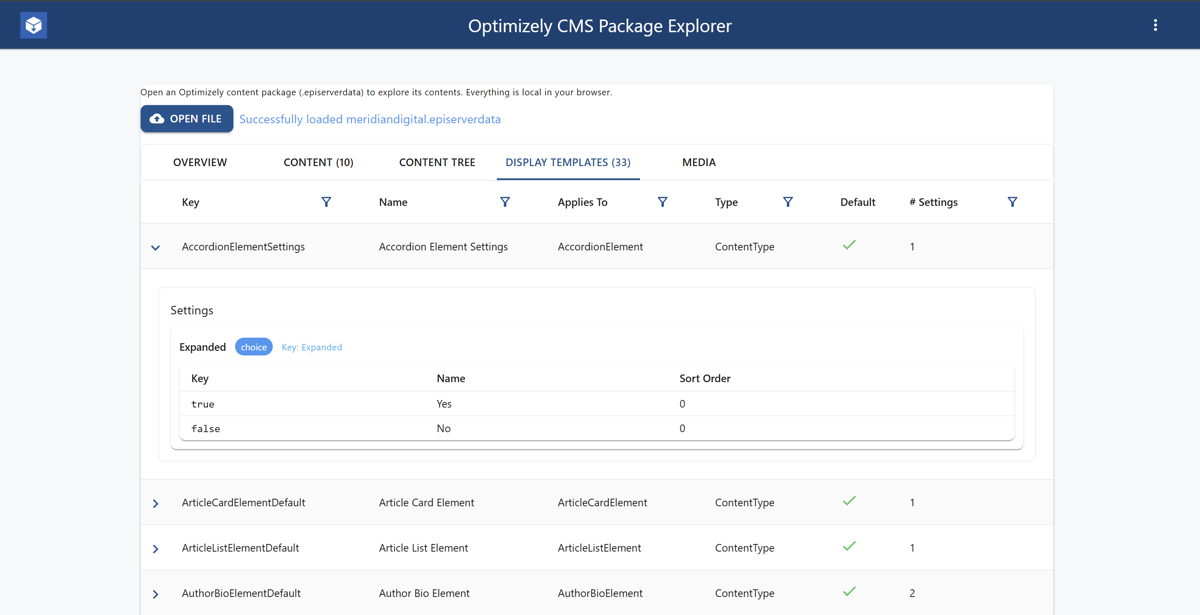Switch to the CONTENT TREE tab
Screen dimensions: 1200x615
(x=437, y=162)
